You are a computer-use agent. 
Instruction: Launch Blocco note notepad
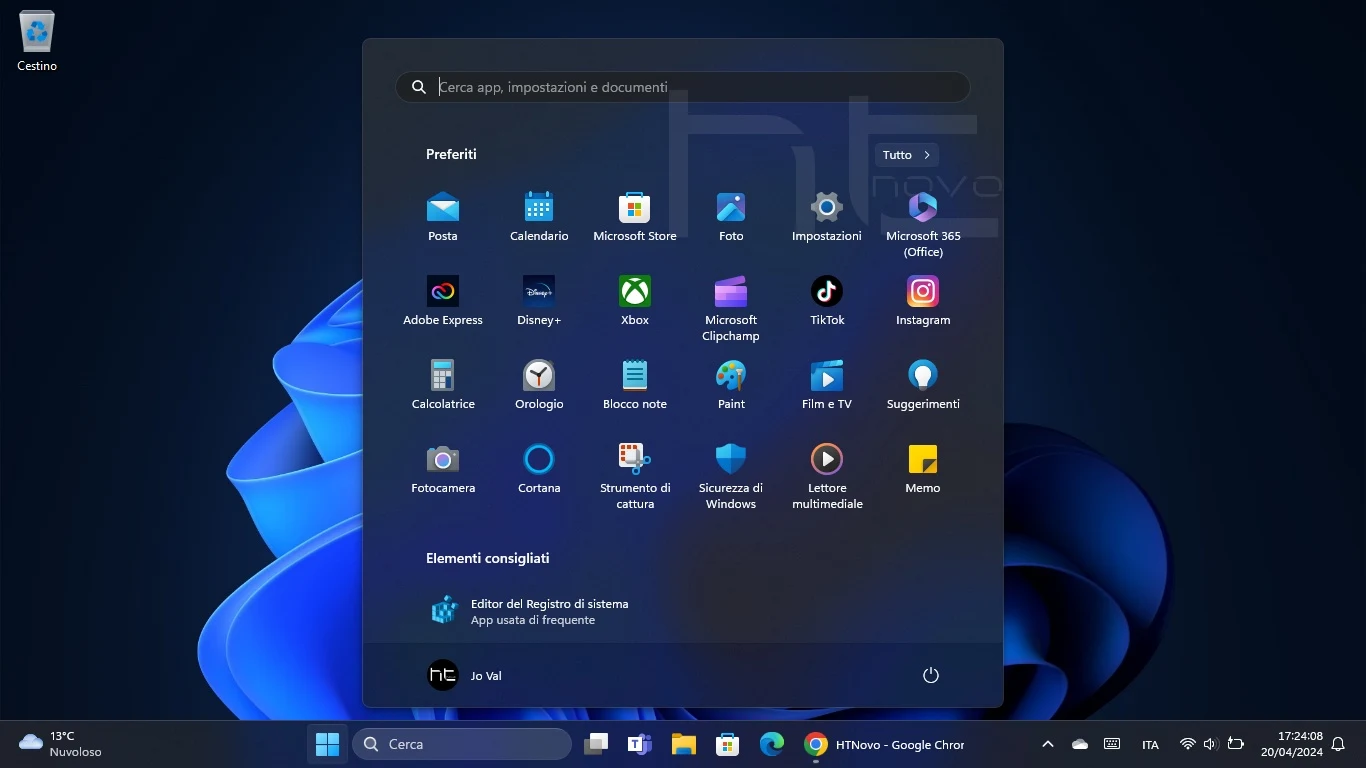click(635, 385)
